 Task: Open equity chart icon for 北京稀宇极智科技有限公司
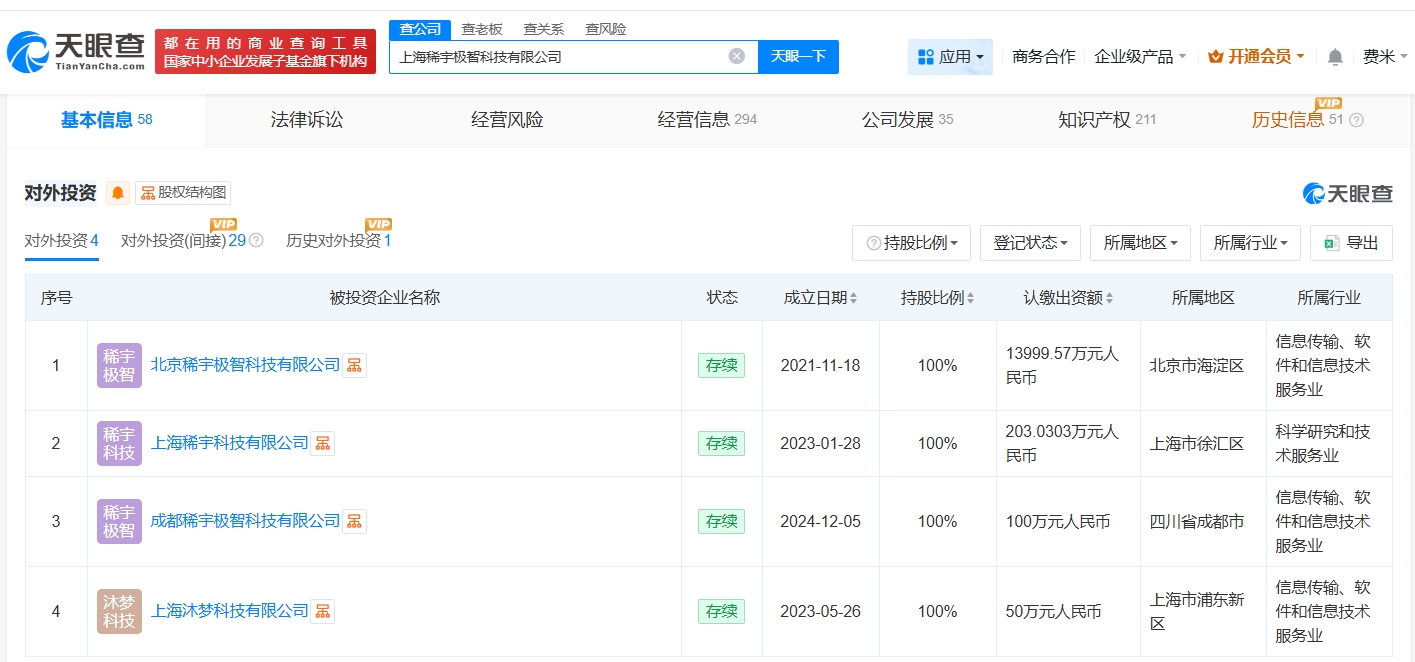point(354,366)
